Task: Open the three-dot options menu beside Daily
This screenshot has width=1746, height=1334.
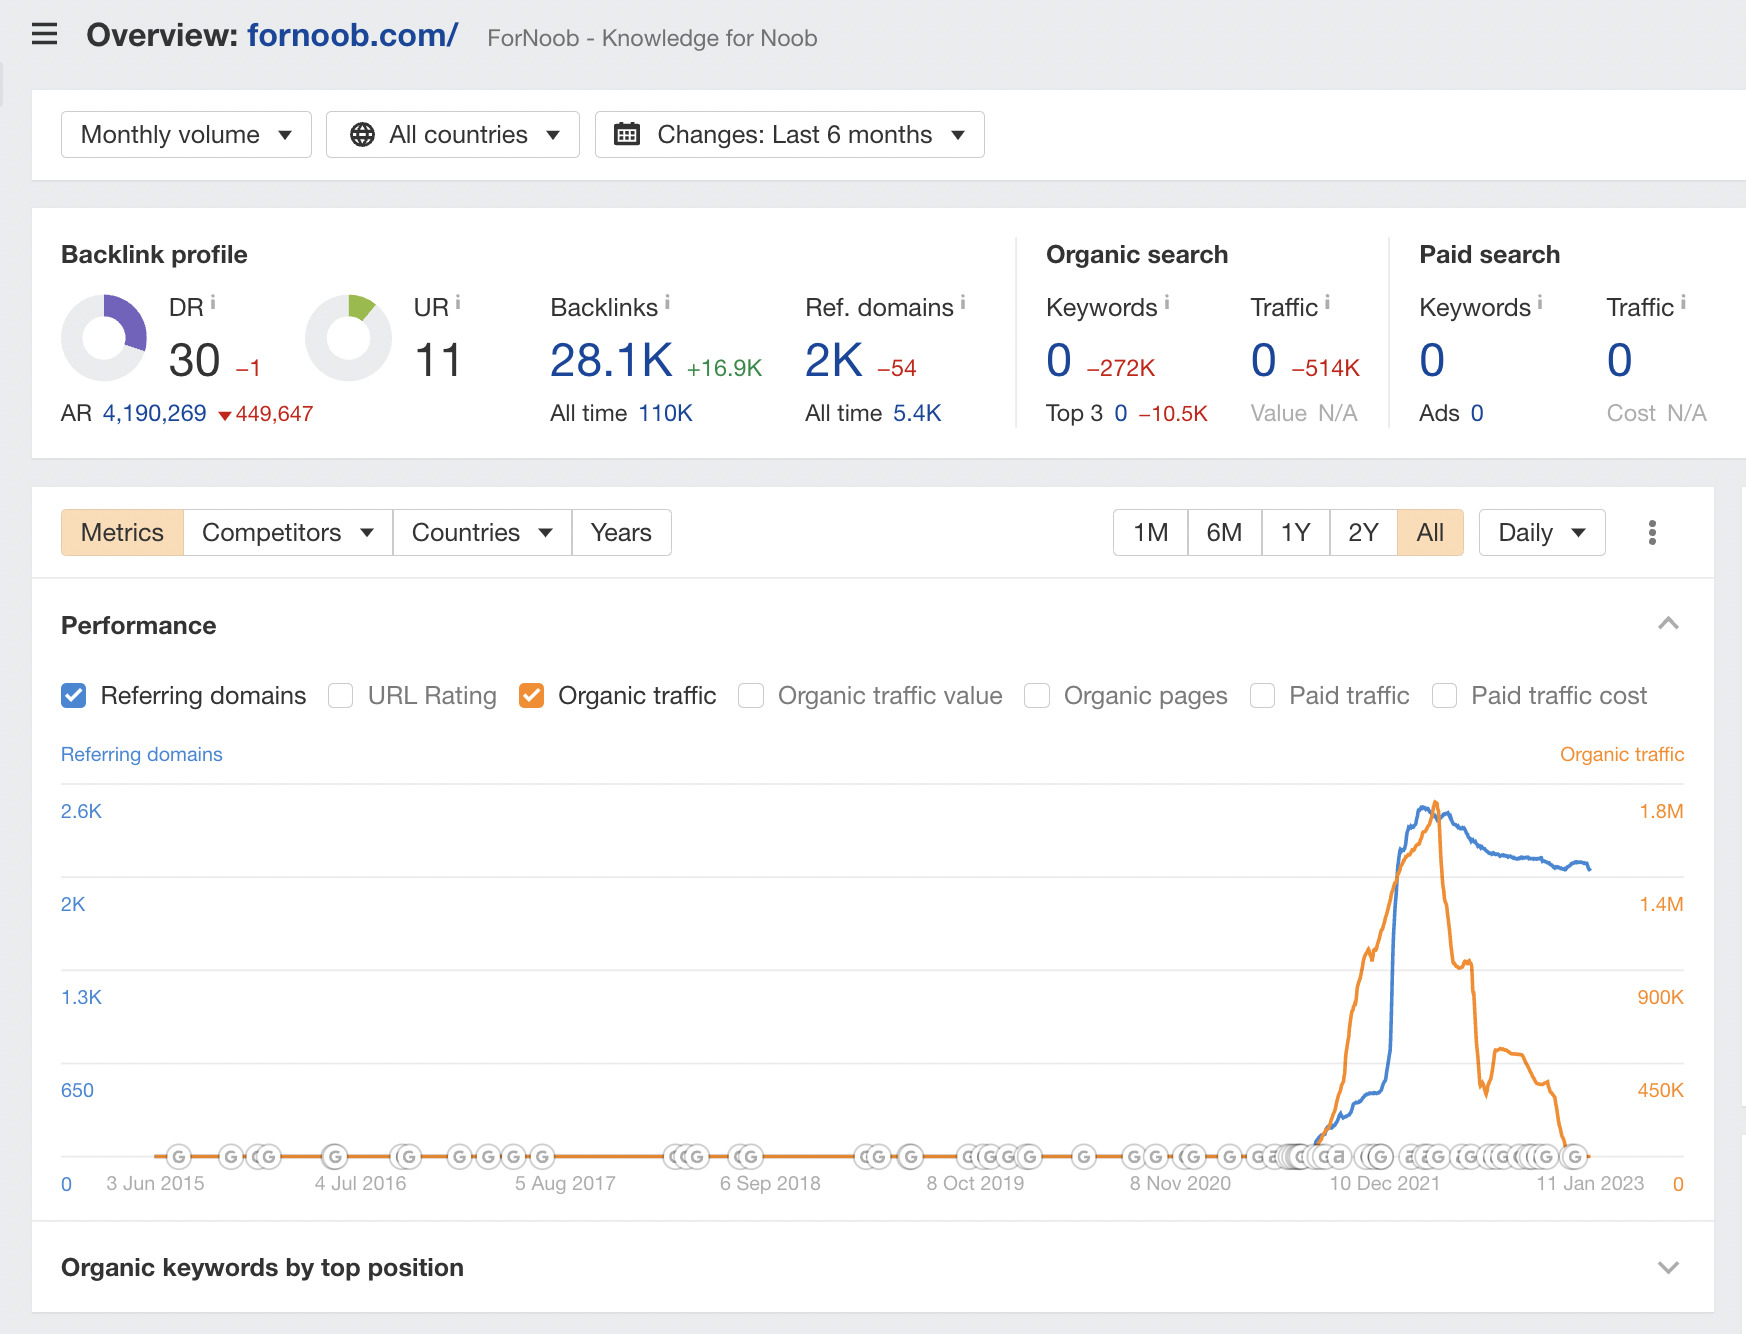Action: 1652,532
